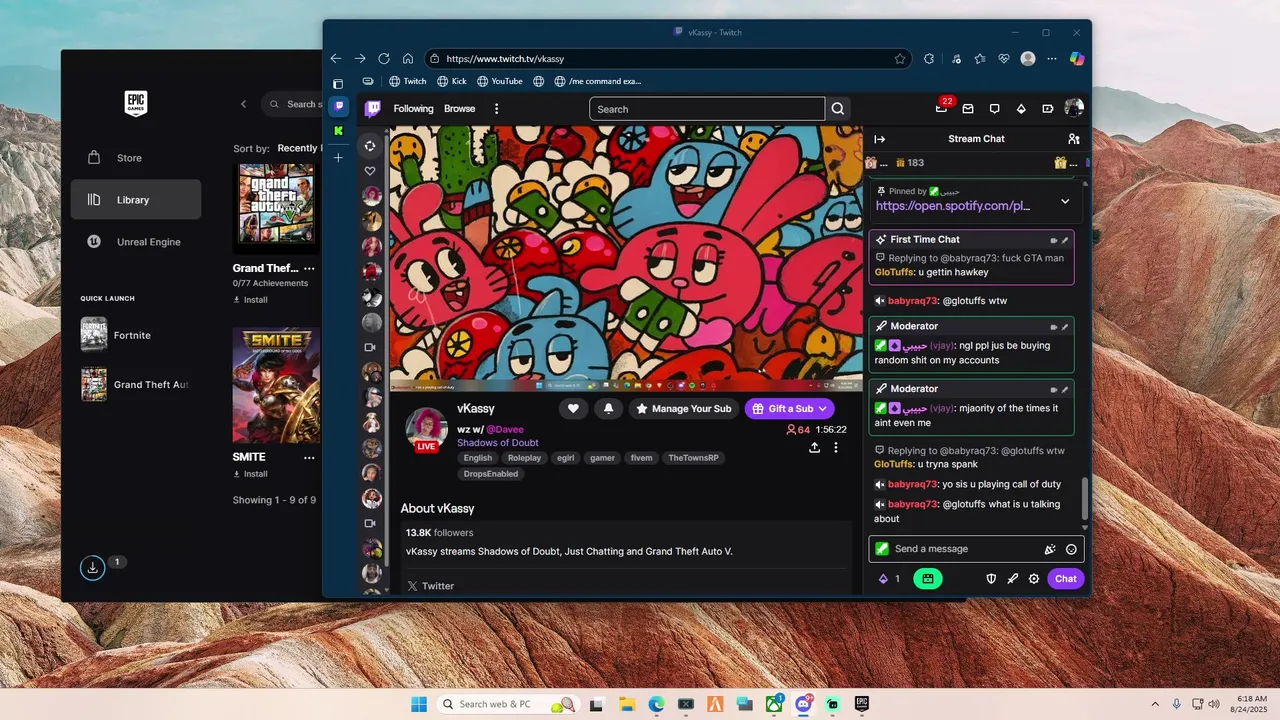Launch Fortnite from Epic Quick Launch
Screen dimensions: 1280x720
(131, 336)
